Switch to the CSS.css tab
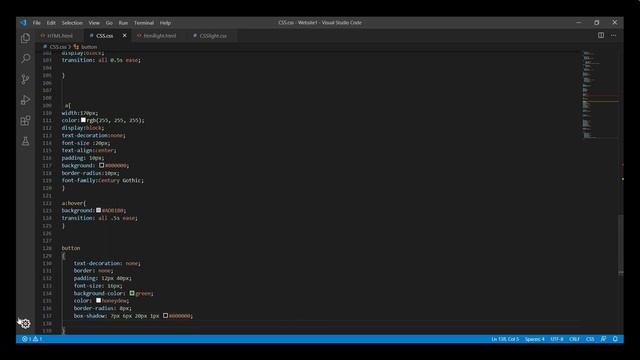Screen dimensions: 640x360 [104, 36]
